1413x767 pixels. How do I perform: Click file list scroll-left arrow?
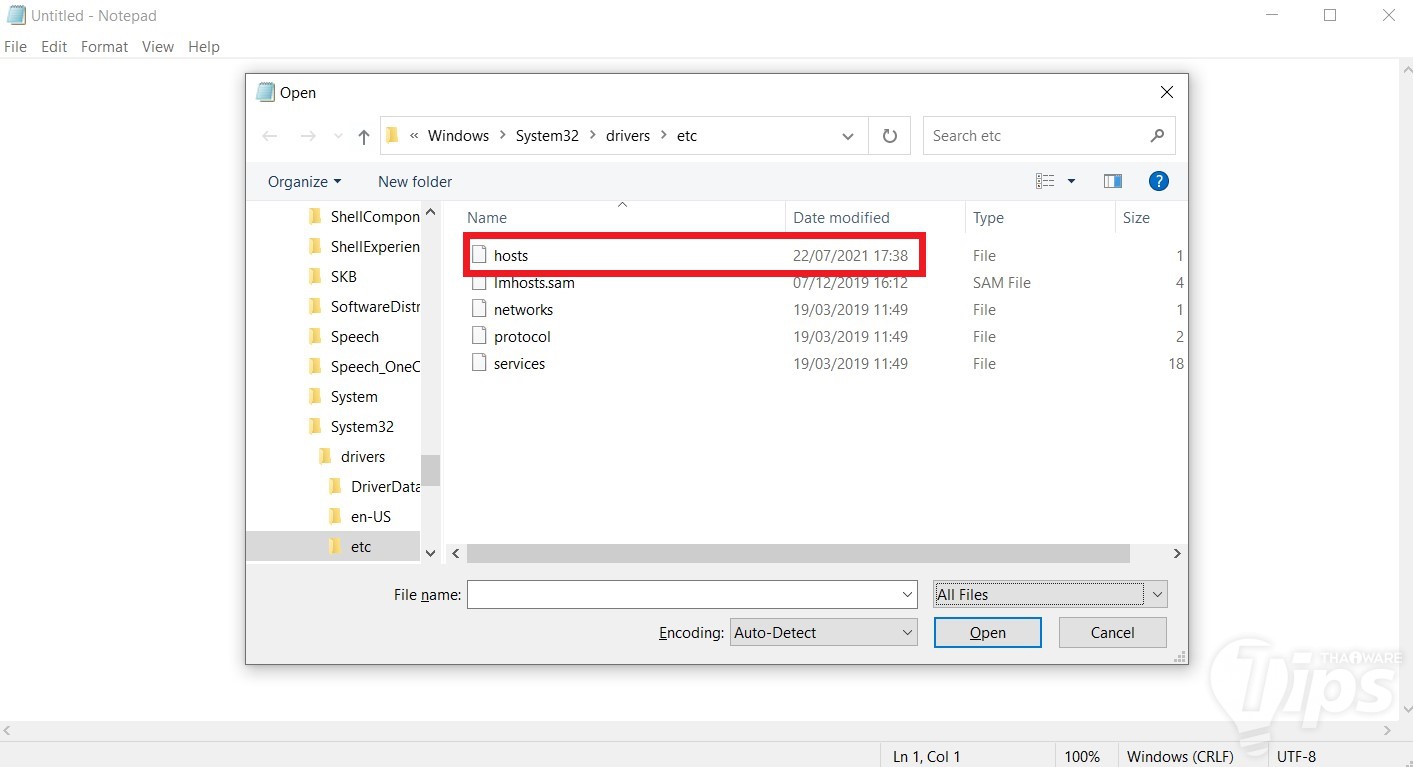tap(456, 553)
